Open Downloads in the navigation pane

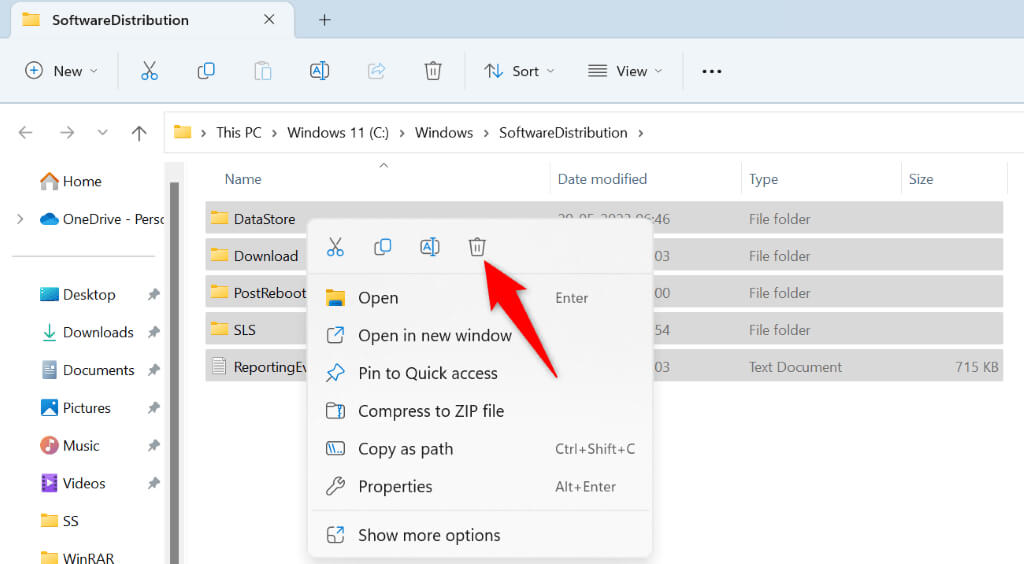tap(98, 332)
